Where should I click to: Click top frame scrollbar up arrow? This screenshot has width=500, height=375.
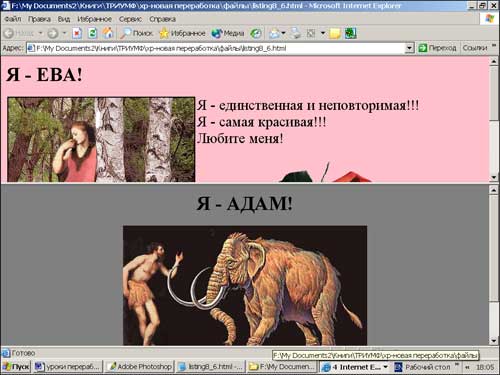coord(494,61)
